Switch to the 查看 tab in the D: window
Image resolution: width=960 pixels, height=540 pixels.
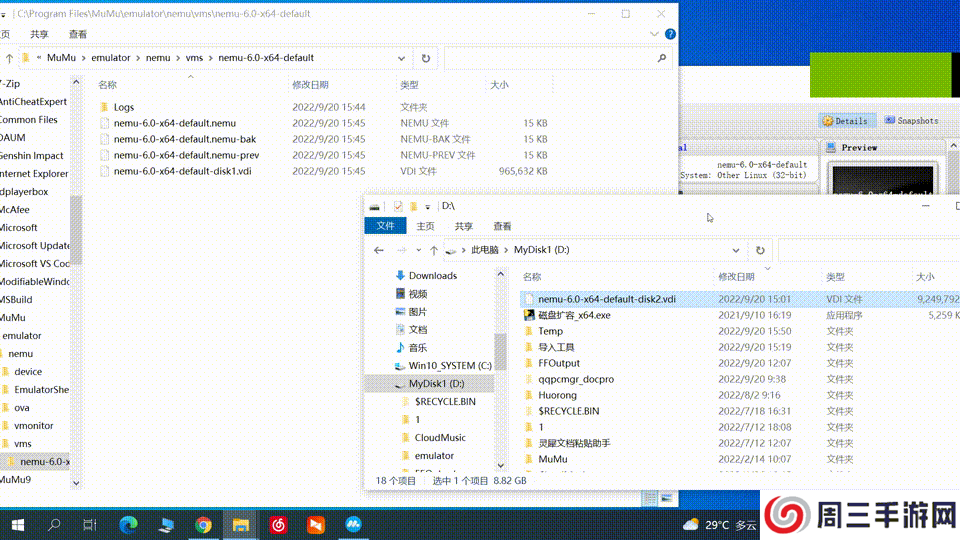coord(502,226)
